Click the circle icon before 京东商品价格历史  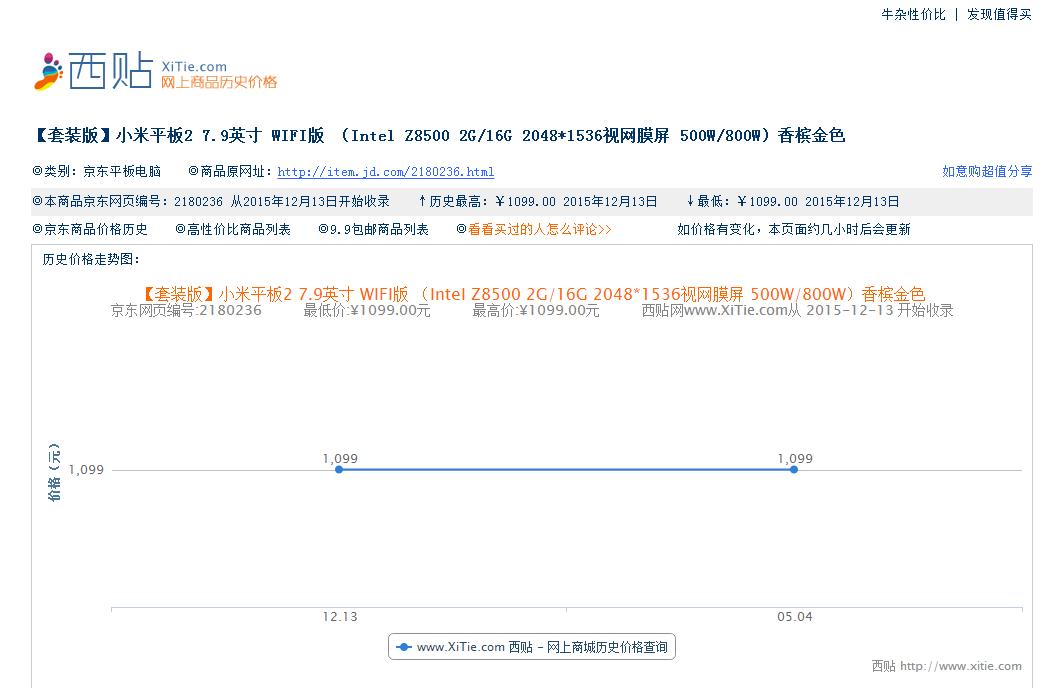pos(35,228)
